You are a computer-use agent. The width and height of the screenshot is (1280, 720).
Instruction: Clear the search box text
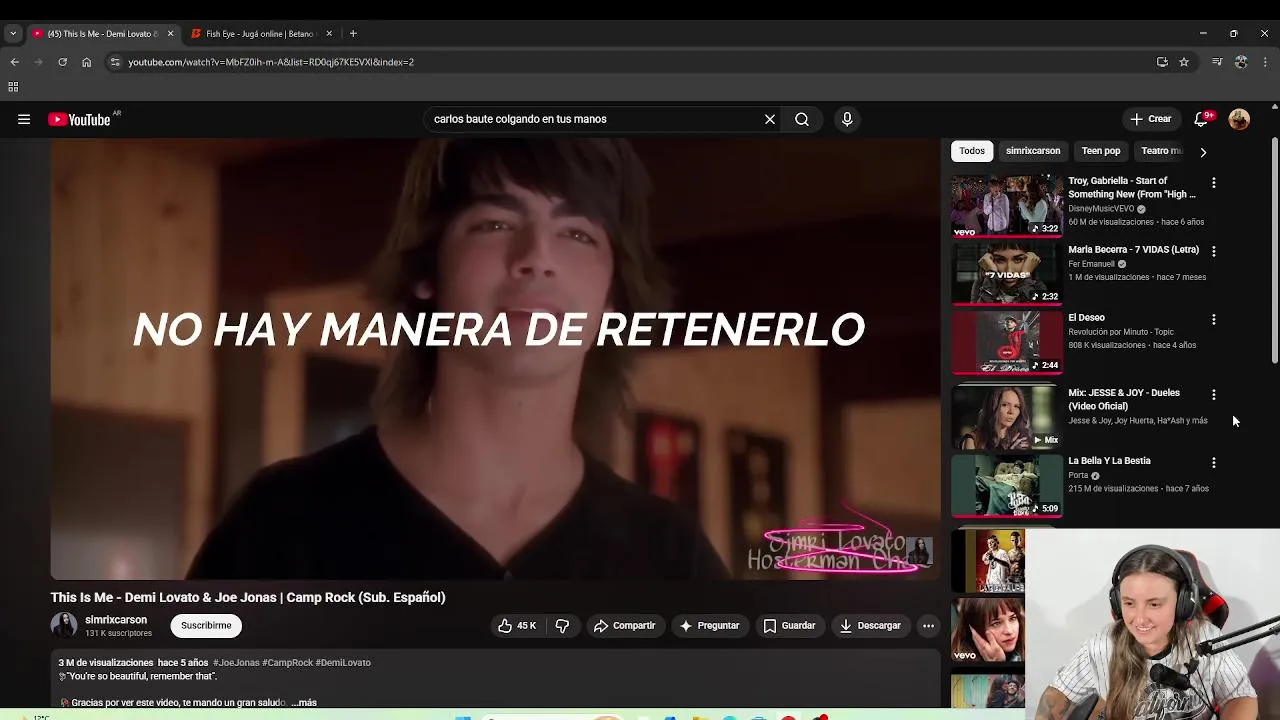tap(770, 119)
